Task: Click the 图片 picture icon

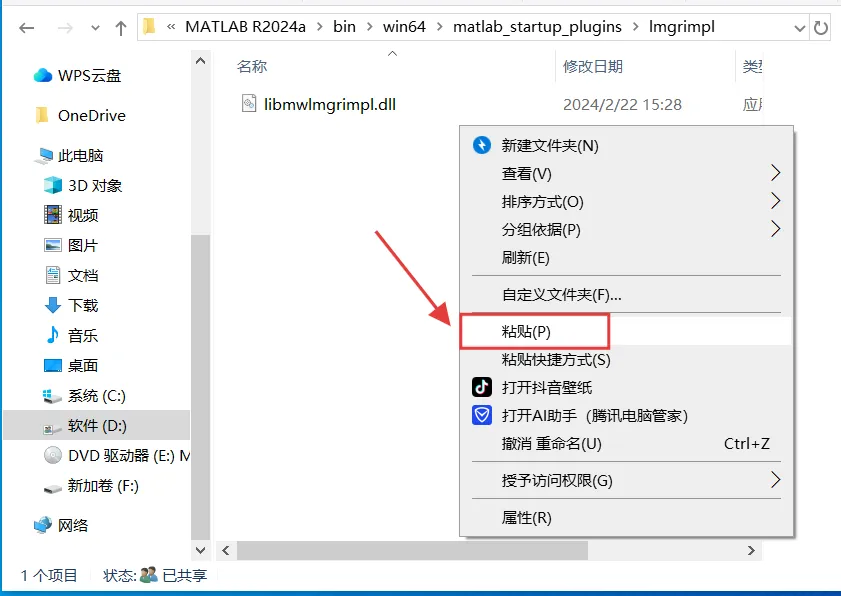Action: [x=53, y=245]
